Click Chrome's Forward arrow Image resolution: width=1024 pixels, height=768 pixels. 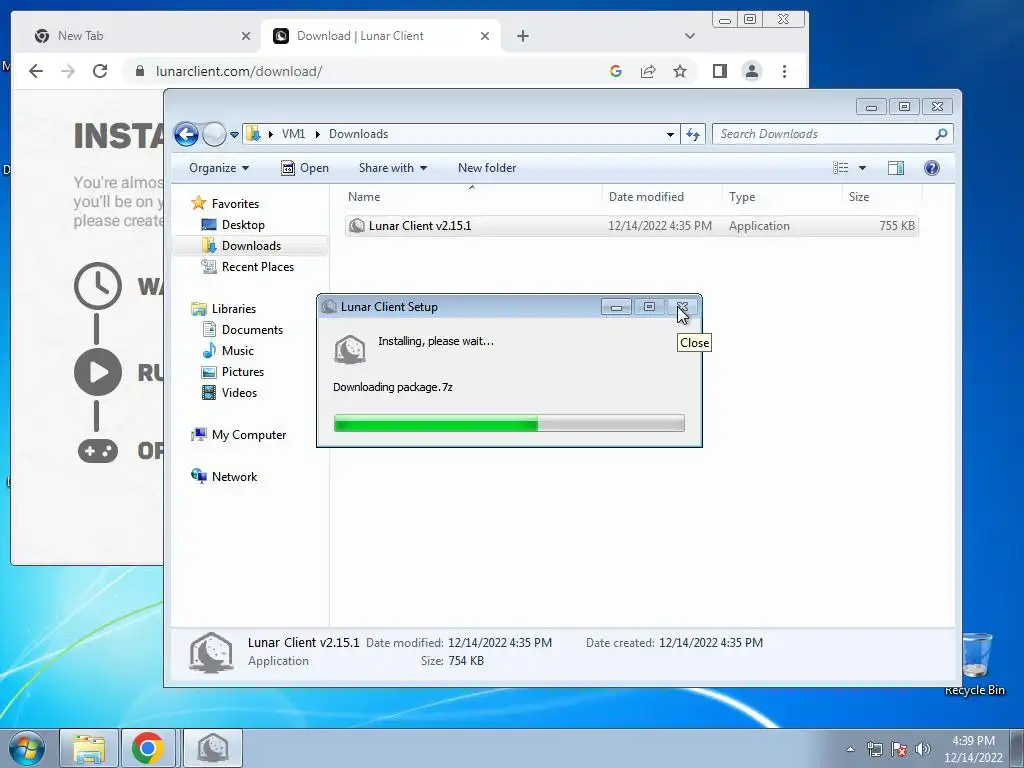[x=68, y=71]
